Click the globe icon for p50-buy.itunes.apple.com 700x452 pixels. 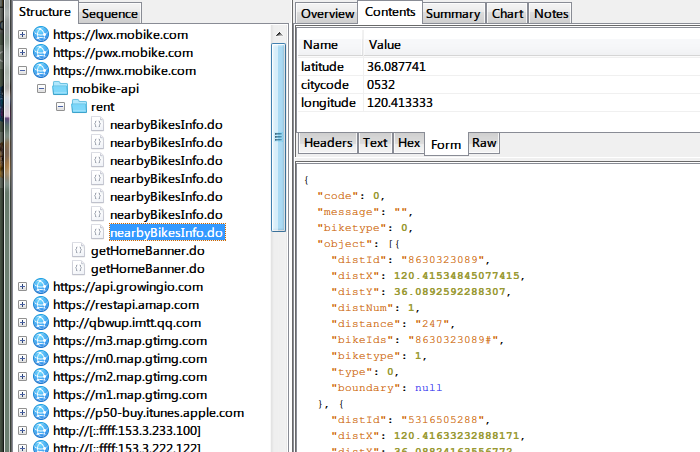(41, 413)
